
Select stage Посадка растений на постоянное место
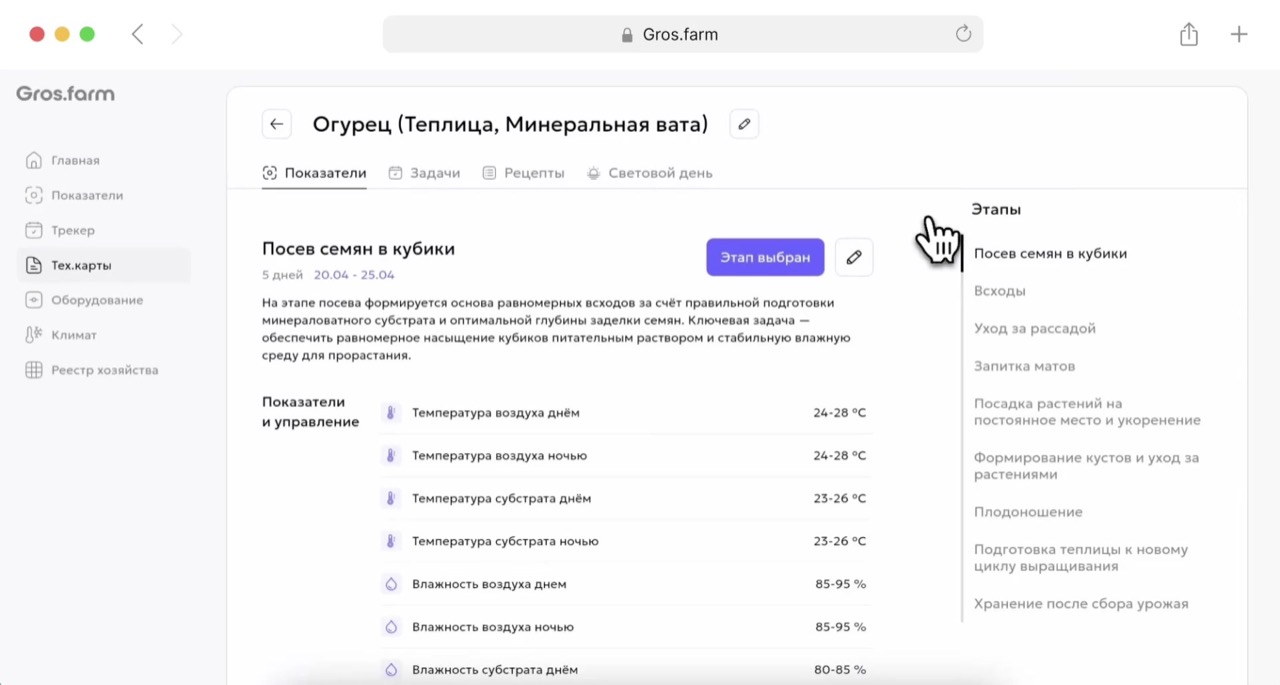pyautogui.click(x=1087, y=412)
